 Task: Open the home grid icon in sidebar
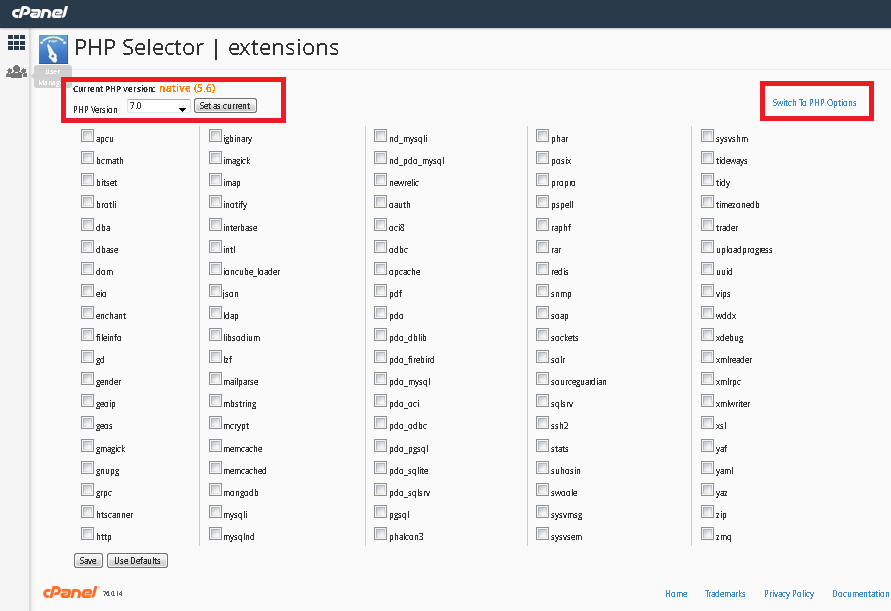pos(16,43)
